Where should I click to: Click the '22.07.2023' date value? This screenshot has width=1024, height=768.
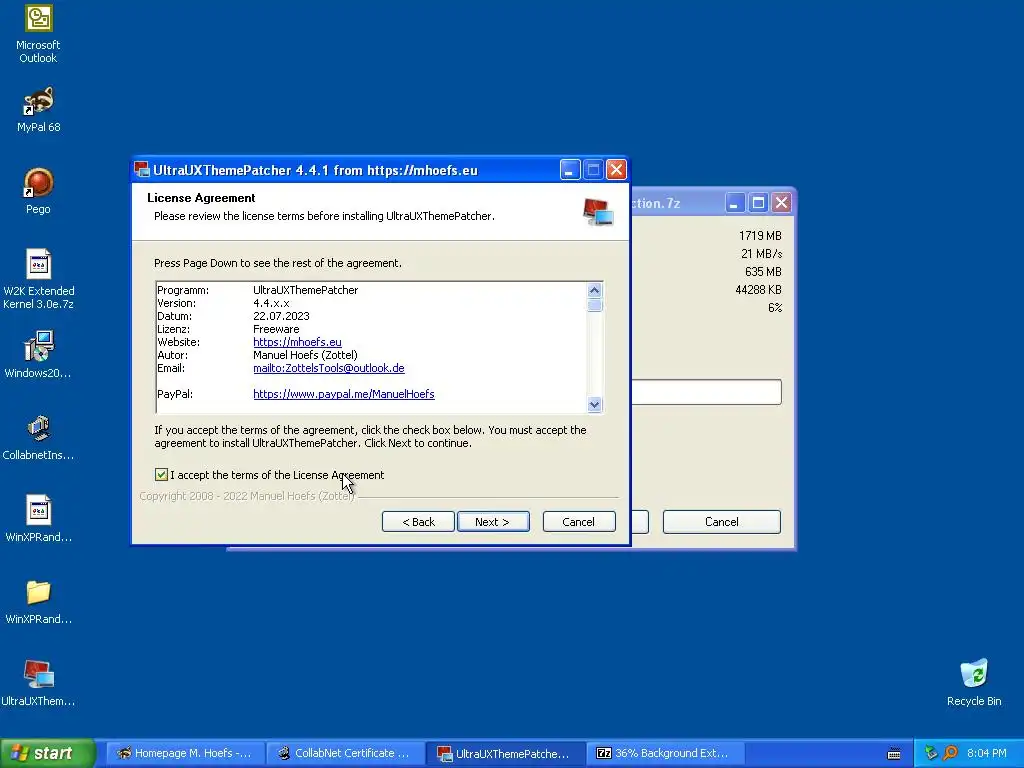281,316
